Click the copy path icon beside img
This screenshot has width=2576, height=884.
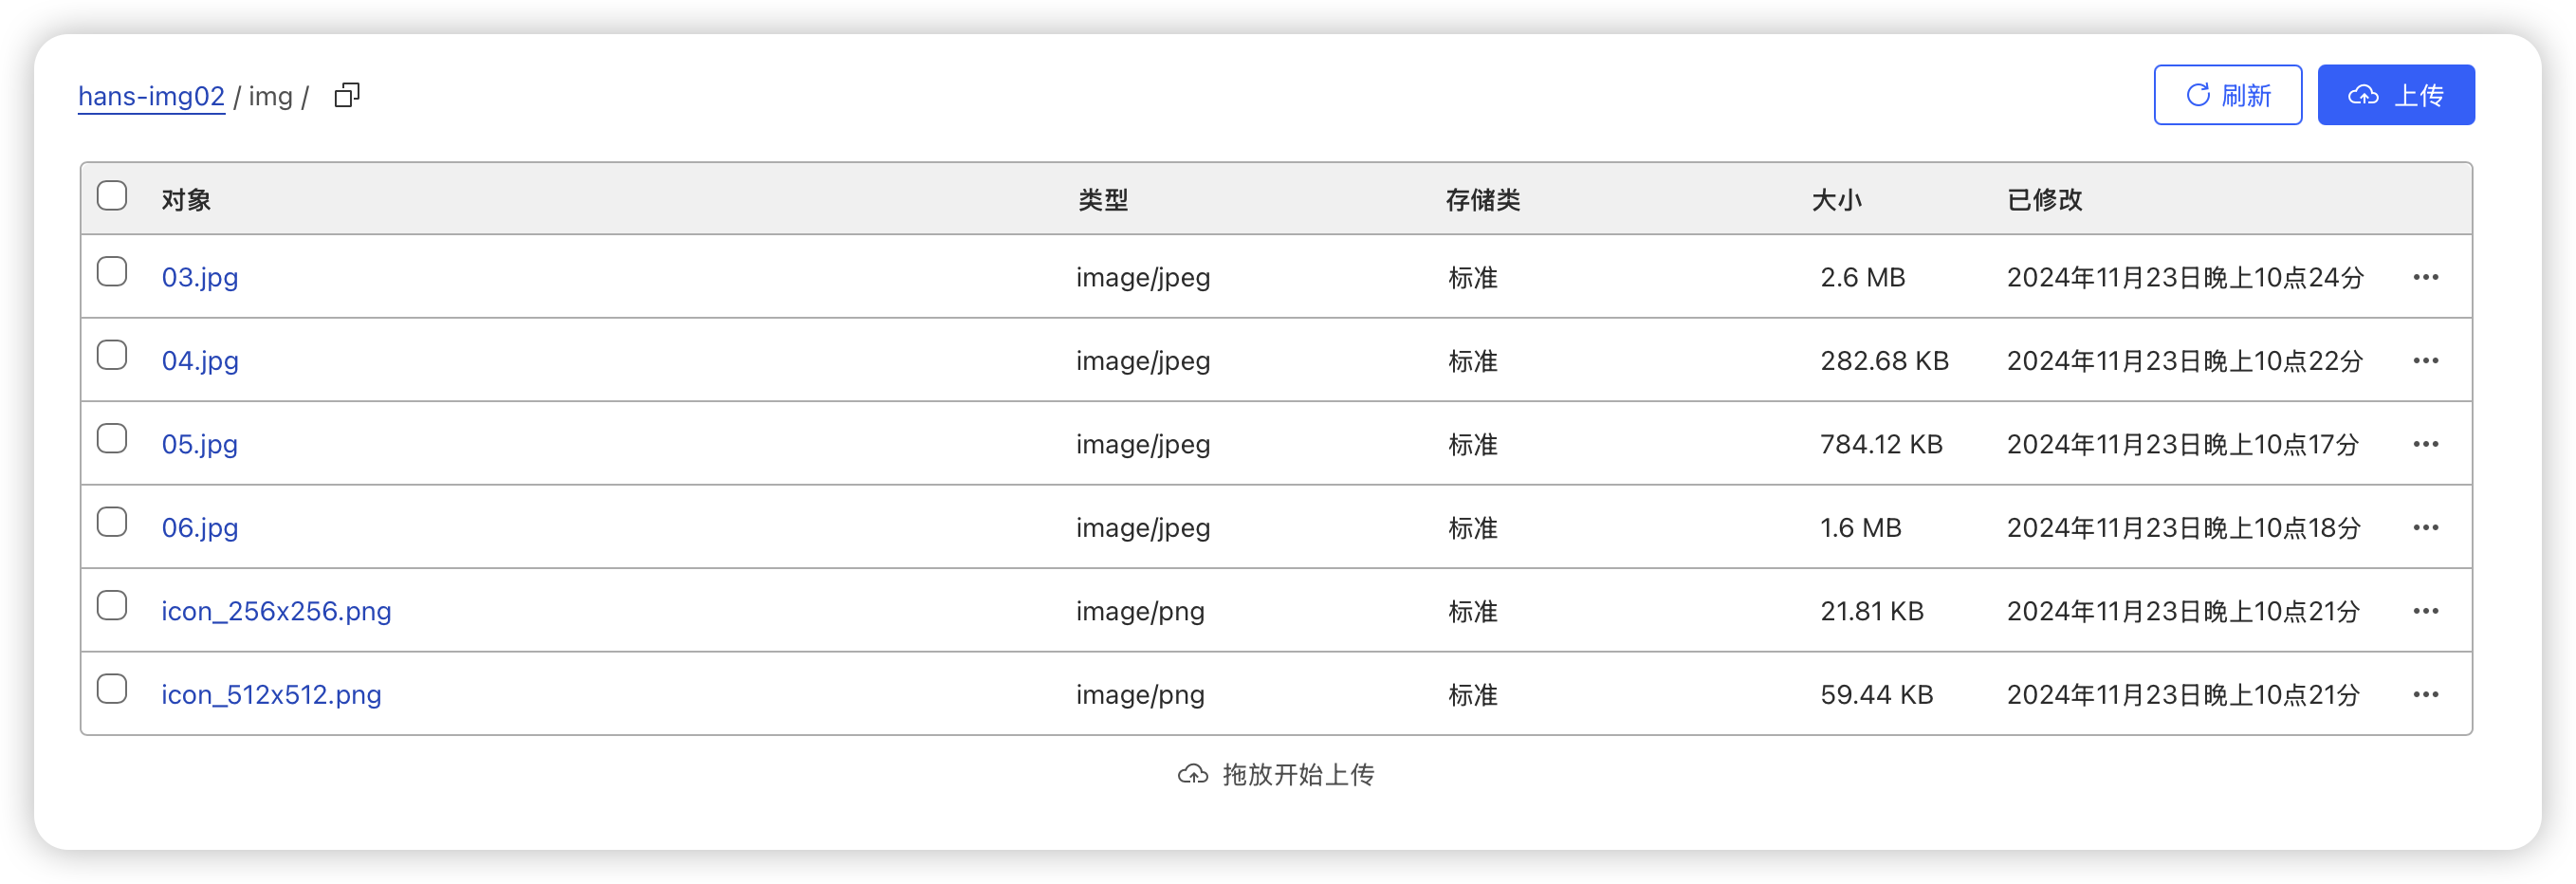tap(347, 95)
